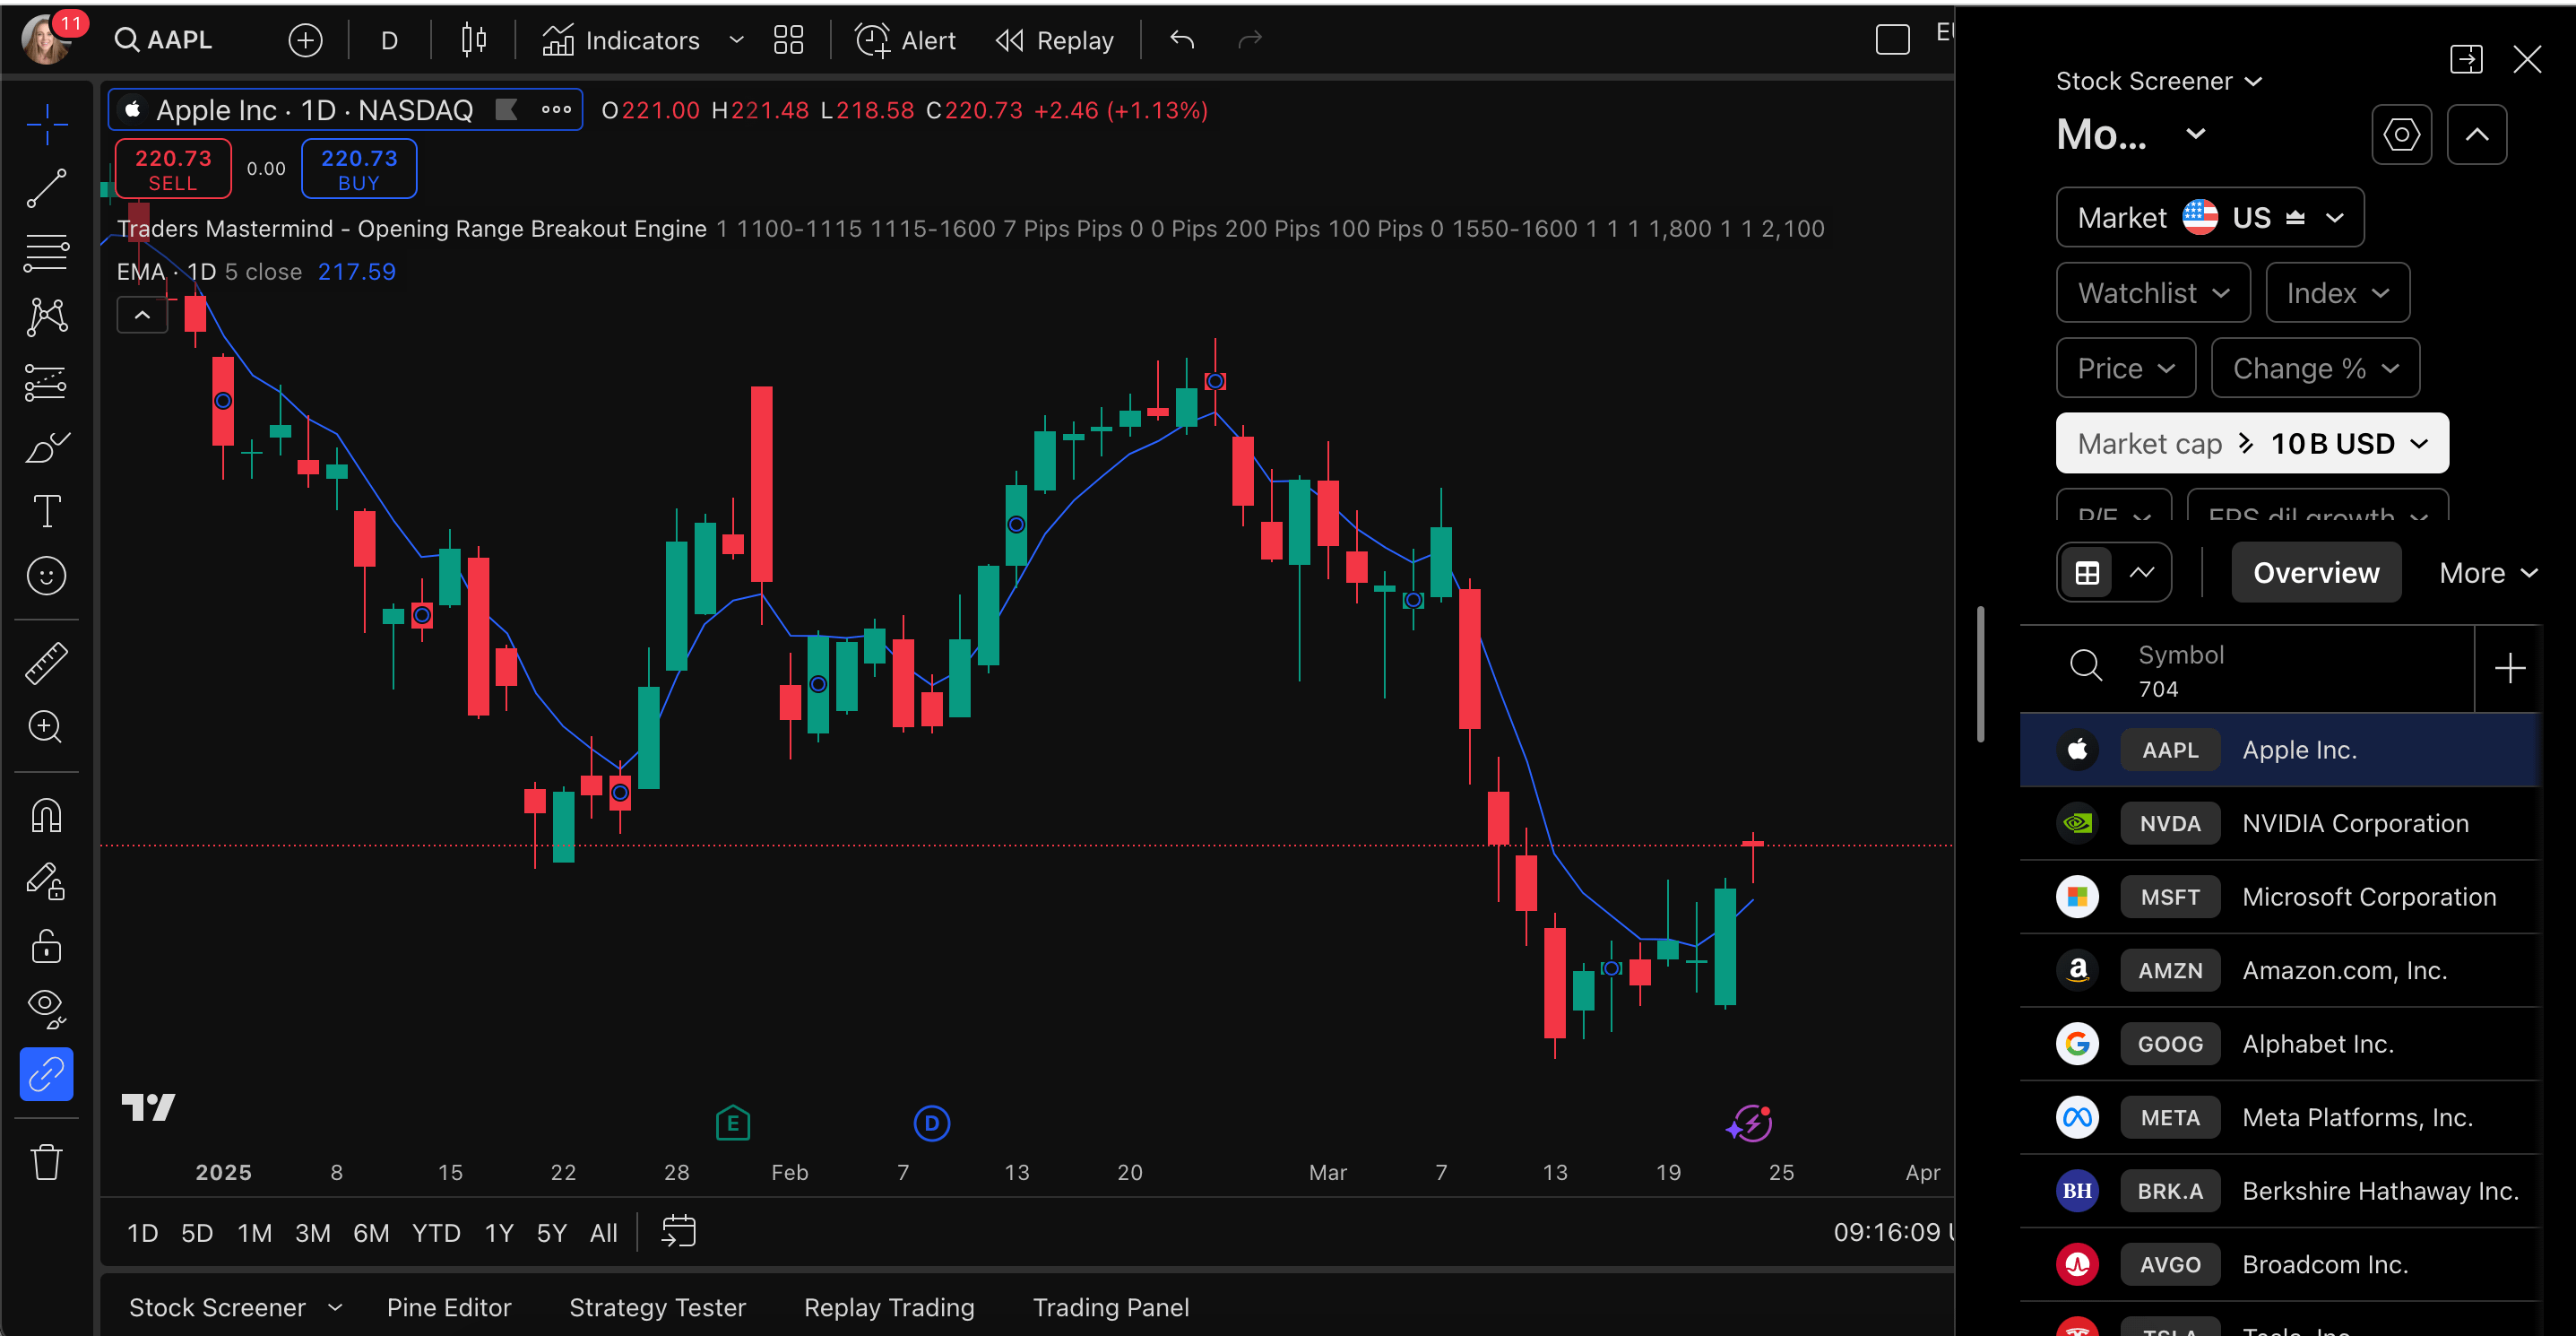Image resolution: width=2576 pixels, height=1336 pixels.
Task: Select the Text annotation tool
Action: click(47, 511)
